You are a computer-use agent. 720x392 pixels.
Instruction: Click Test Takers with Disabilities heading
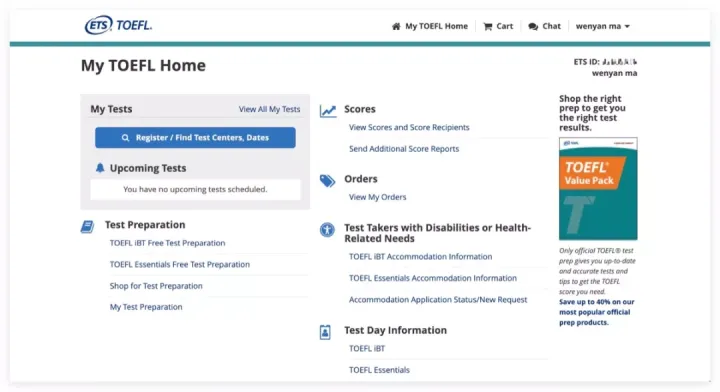pyautogui.click(x=437, y=233)
